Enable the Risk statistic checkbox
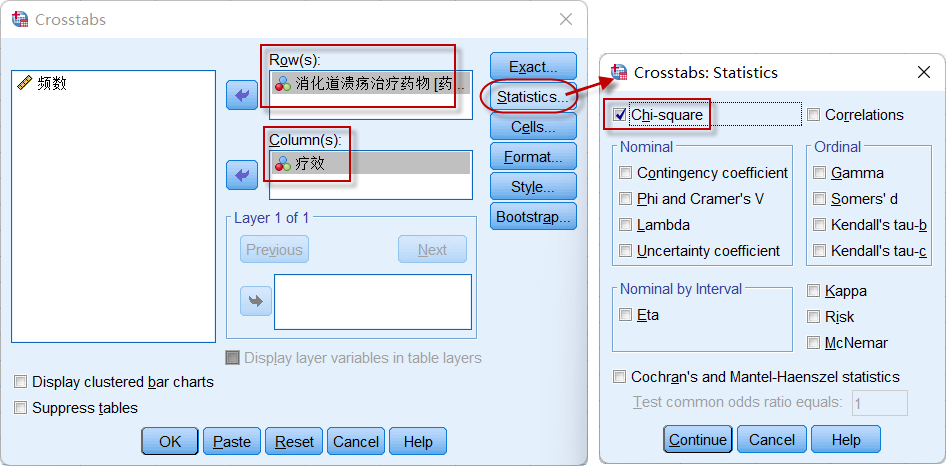Image resolution: width=949 pixels, height=470 pixels. click(x=813, y=317)
